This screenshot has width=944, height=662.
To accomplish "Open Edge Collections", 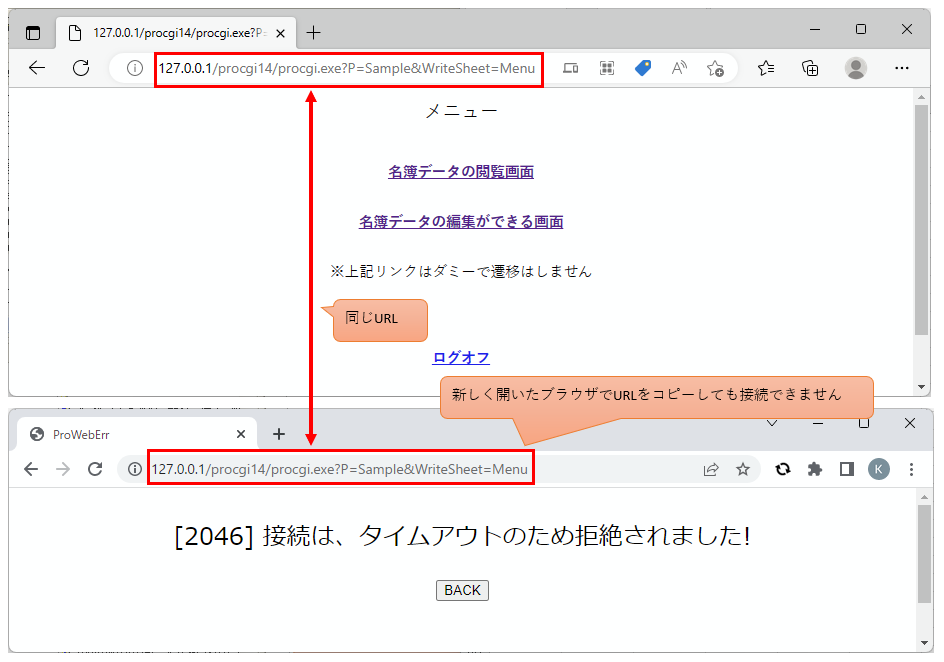I will (x=810, y=68).
